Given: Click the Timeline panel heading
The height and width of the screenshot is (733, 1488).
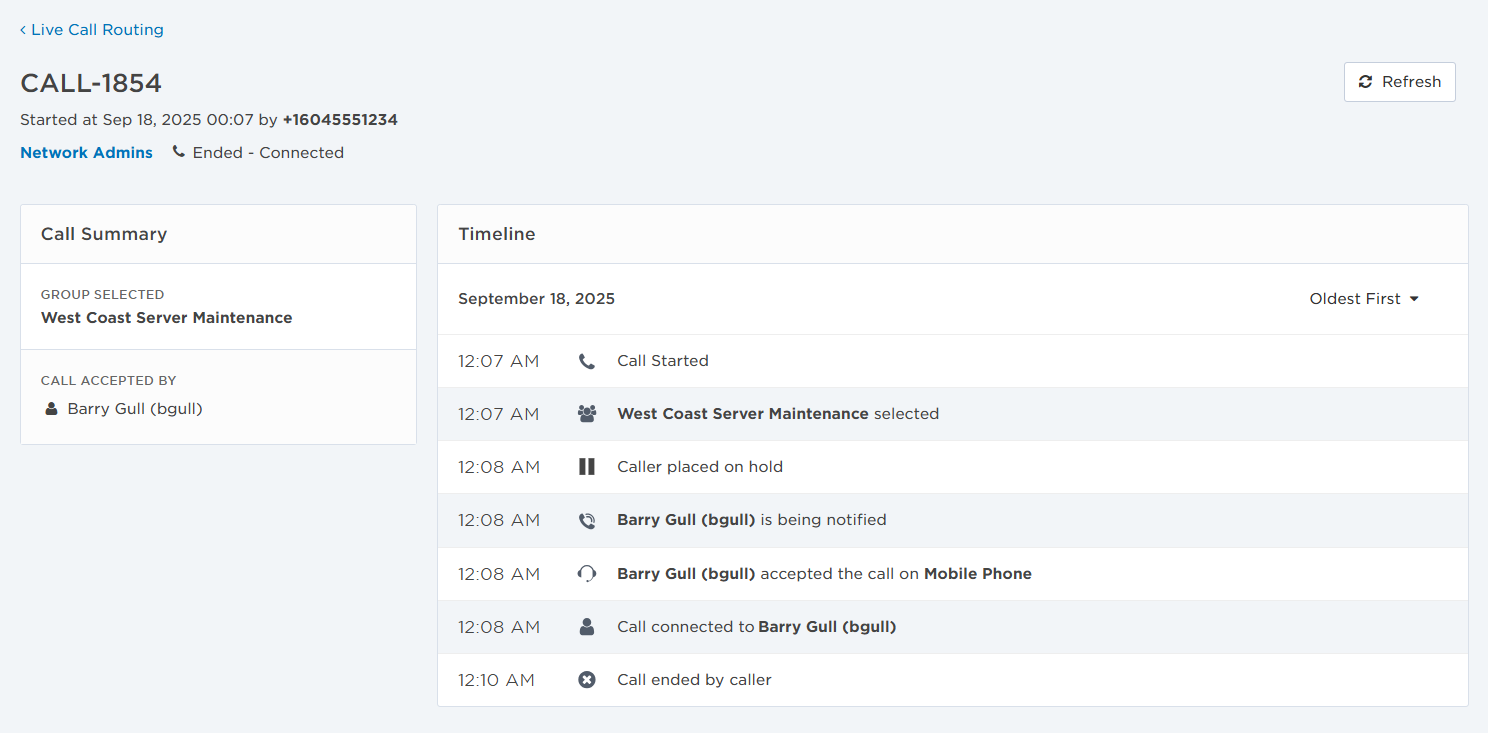Looking at the screenshot, I should click(497, 234).
